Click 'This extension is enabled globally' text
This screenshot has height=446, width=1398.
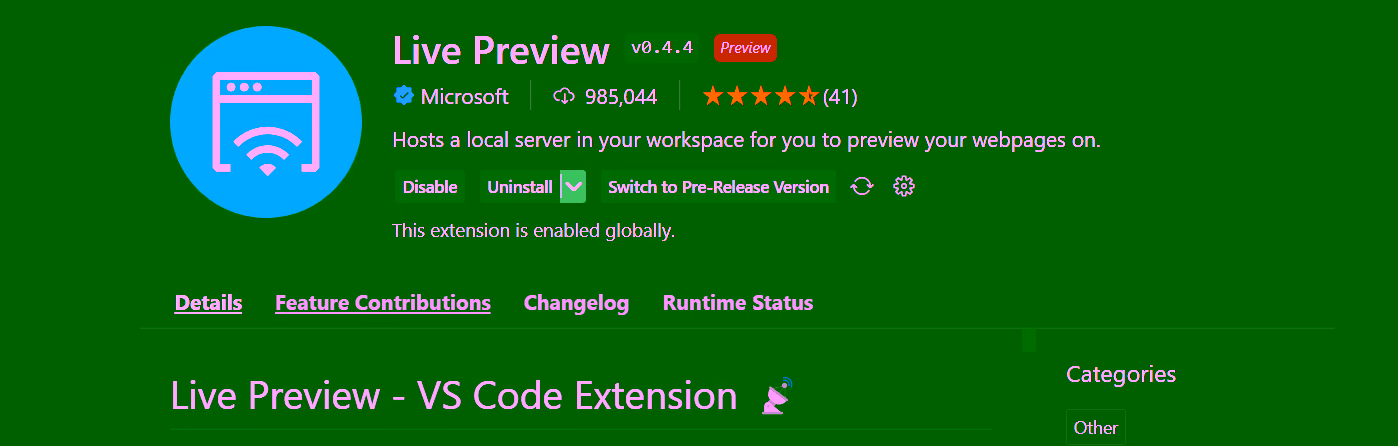coord(534,231)
